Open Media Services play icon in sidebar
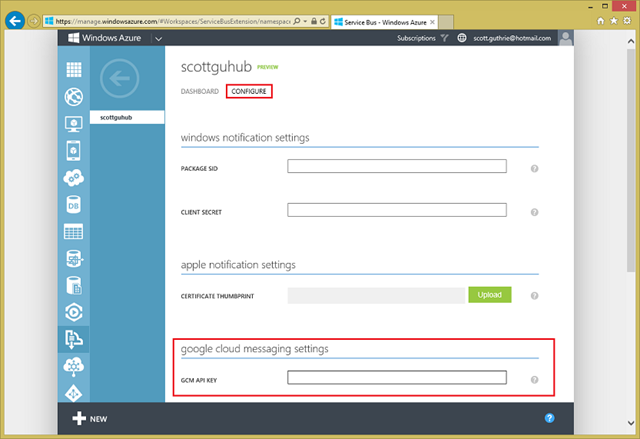Viewport: 640px width, 439px height. [74, 312]
